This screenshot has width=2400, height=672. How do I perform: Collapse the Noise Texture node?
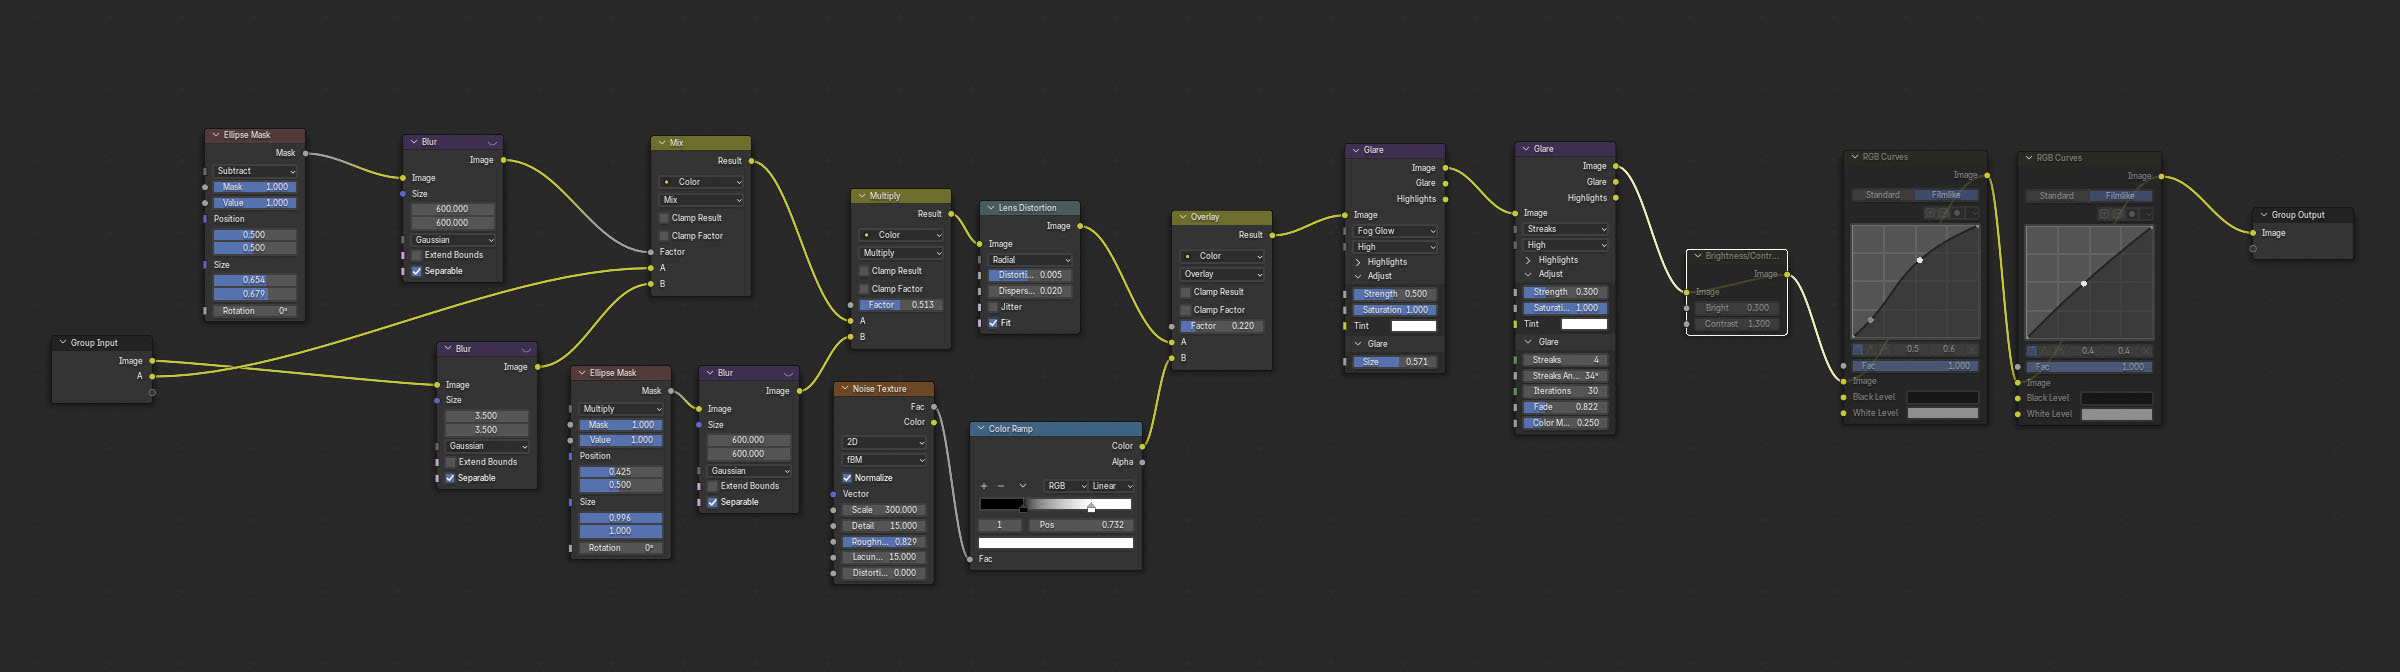844,389
